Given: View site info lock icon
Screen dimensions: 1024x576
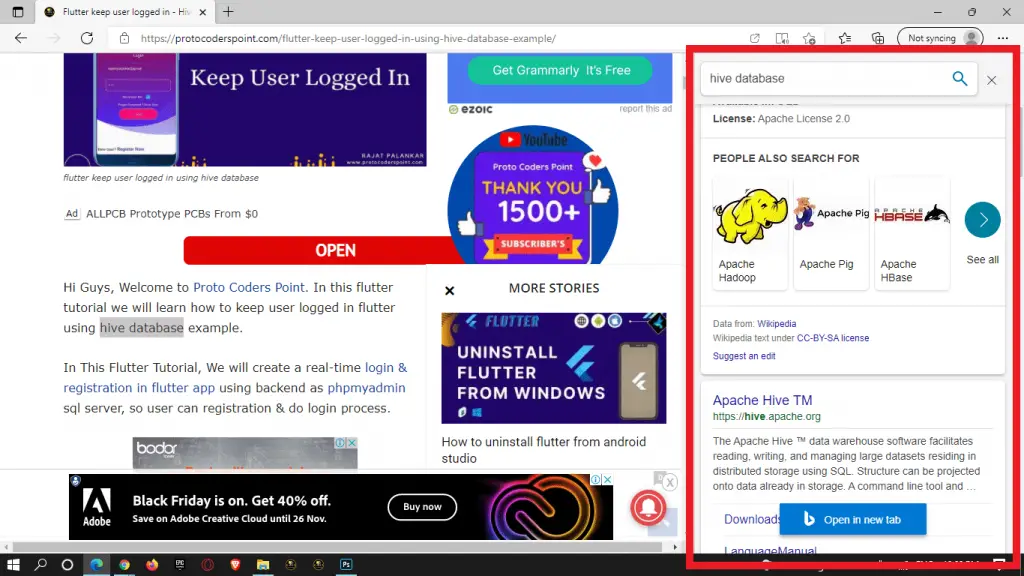Looking at the screenshot, I should point(124,38).
